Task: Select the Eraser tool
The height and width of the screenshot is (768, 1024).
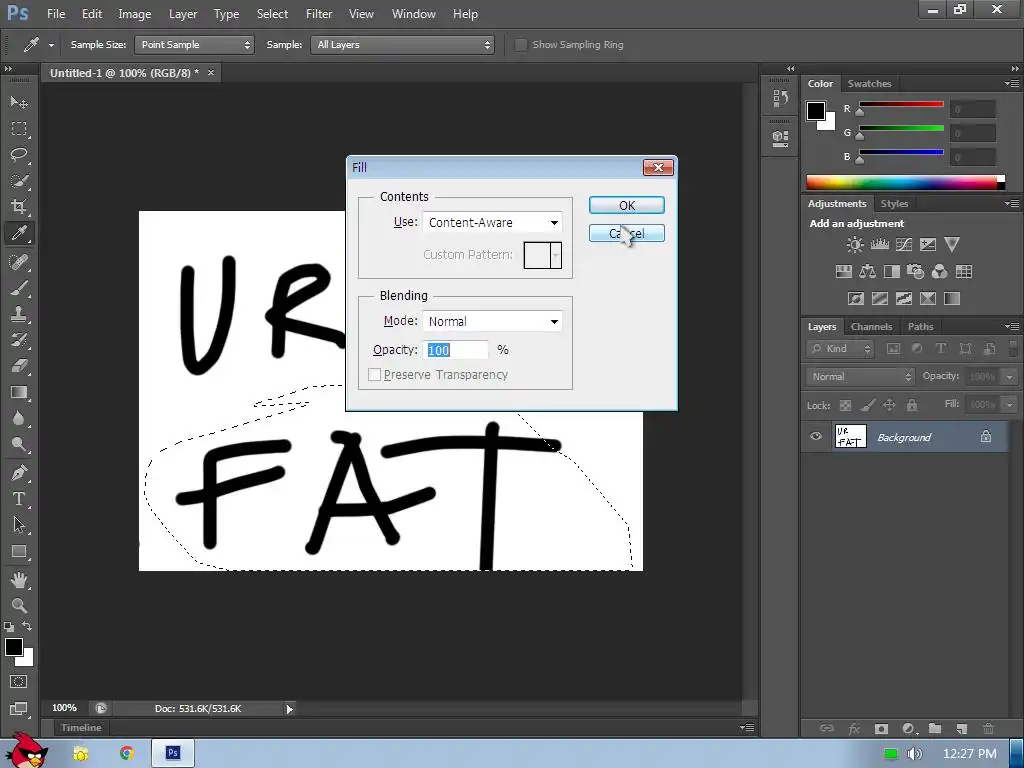Action: (19, 366)
